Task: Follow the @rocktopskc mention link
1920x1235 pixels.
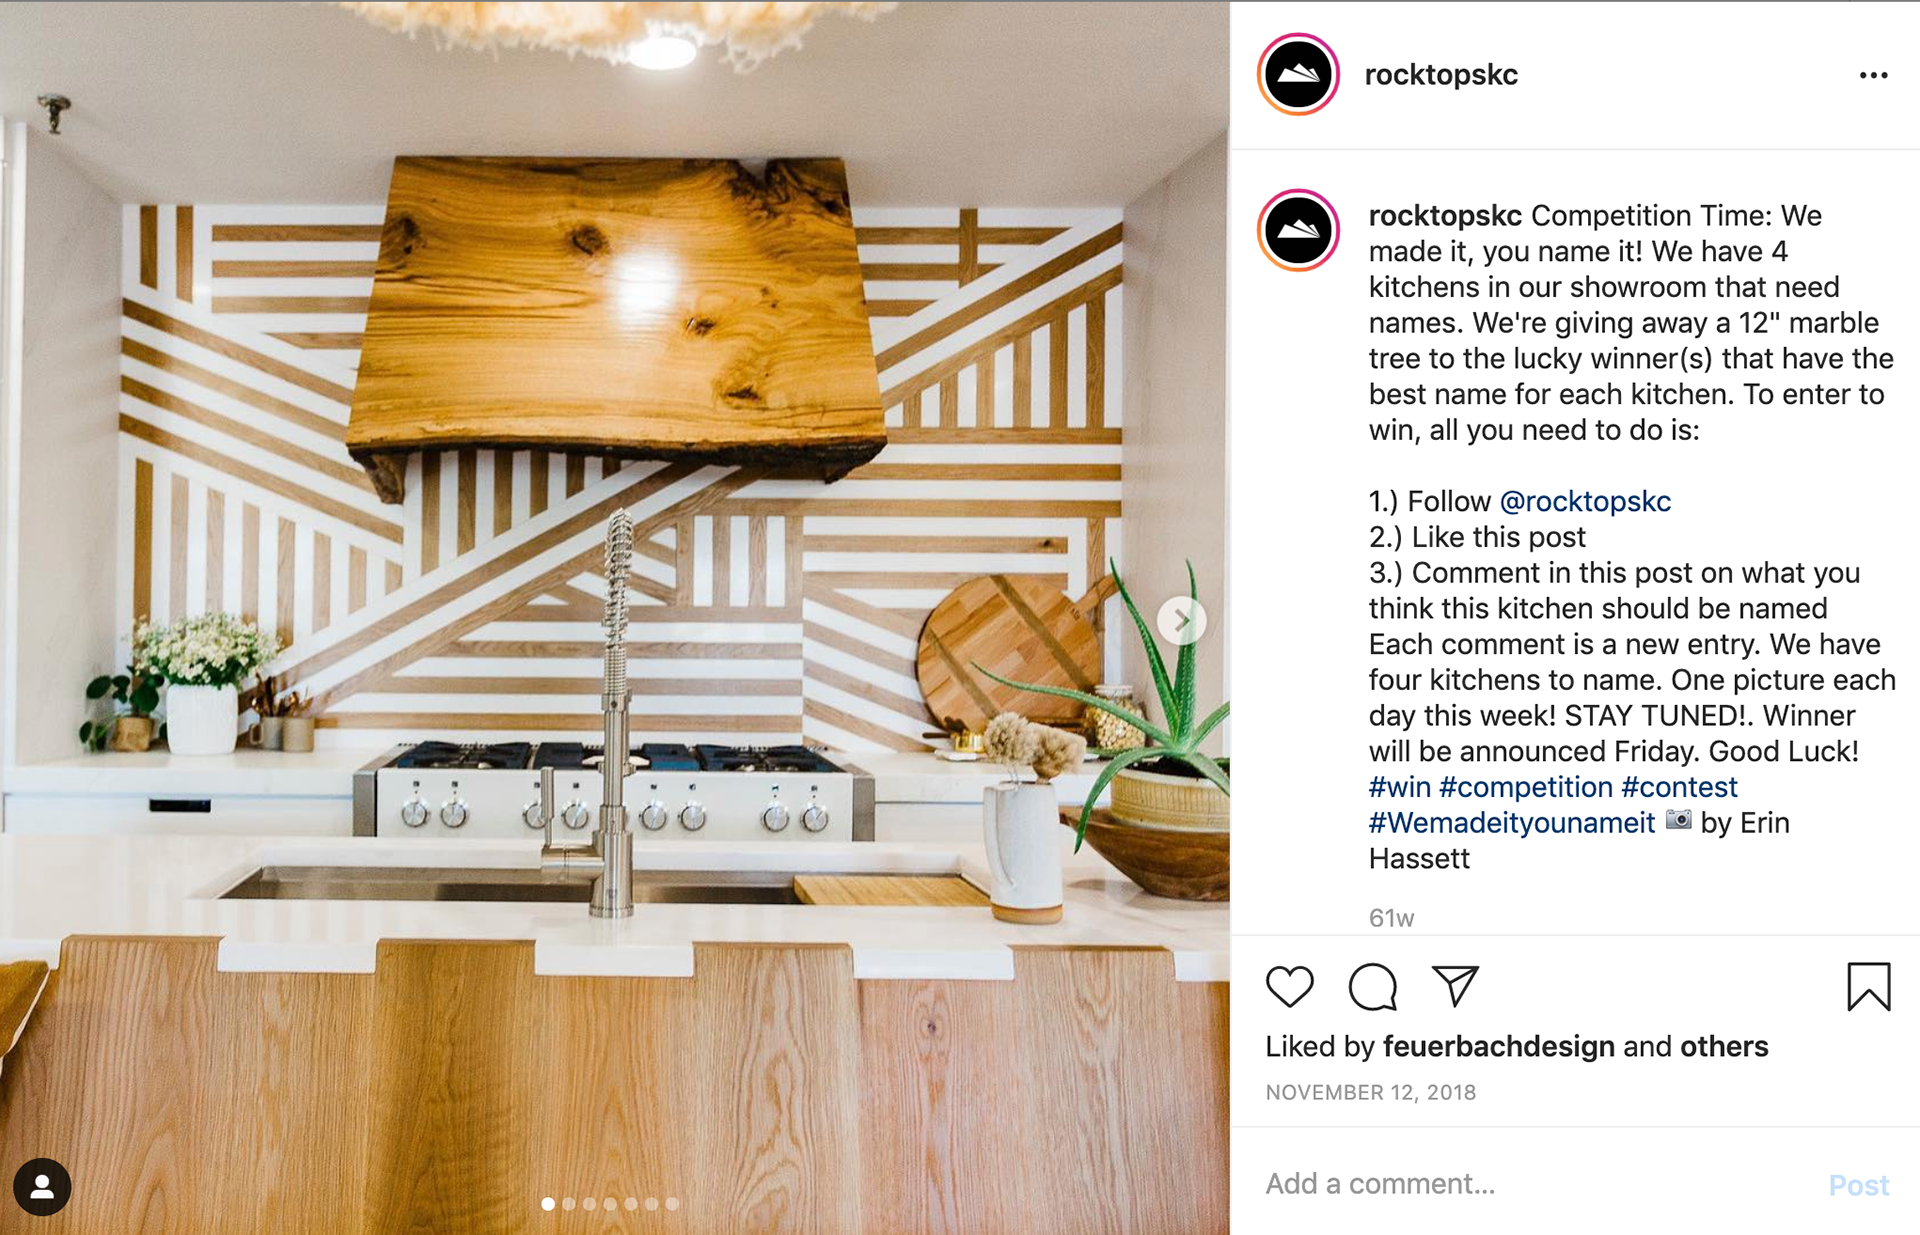Action: tap(1585, 501)
